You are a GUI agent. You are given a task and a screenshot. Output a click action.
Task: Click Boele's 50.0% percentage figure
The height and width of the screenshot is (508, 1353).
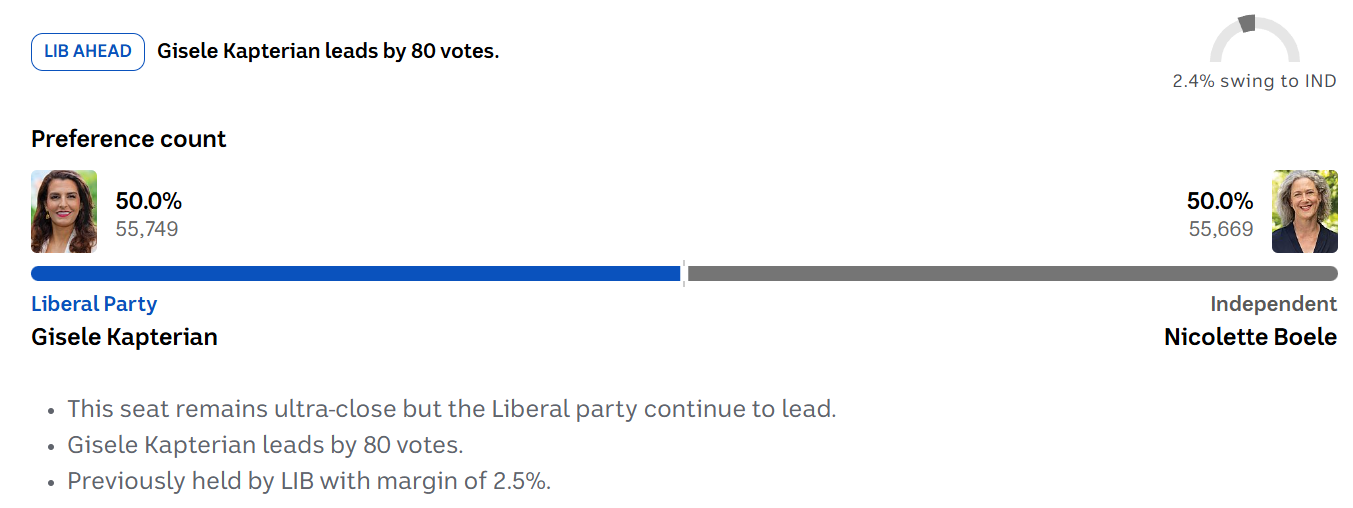pyautogui.click(x=1220, y=201)
